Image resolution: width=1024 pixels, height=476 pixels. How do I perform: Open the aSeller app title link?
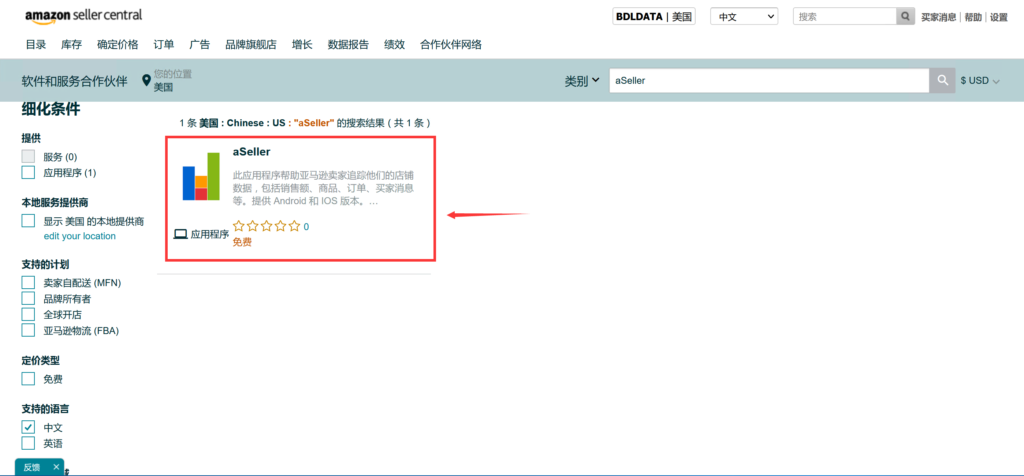click(251, 151)
